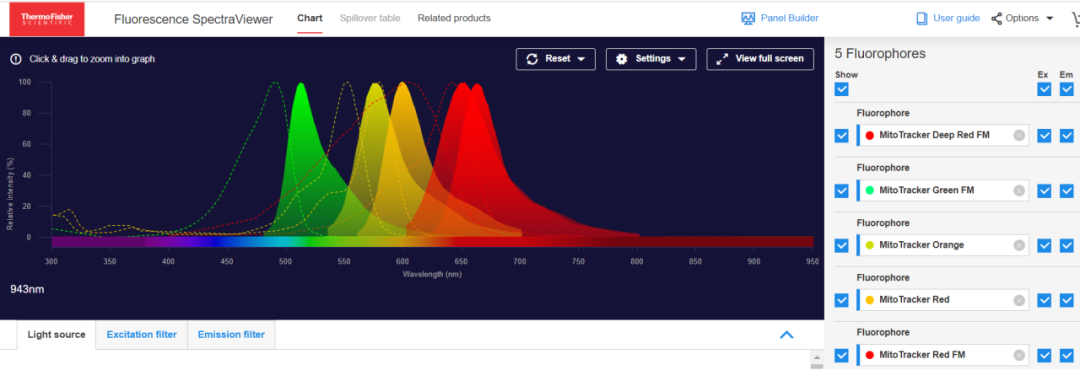This screenshot has height=370, width=1080.
Task: Remove MitoTracker Deep Red FM fluorophore
Action: click(1019, 135)
